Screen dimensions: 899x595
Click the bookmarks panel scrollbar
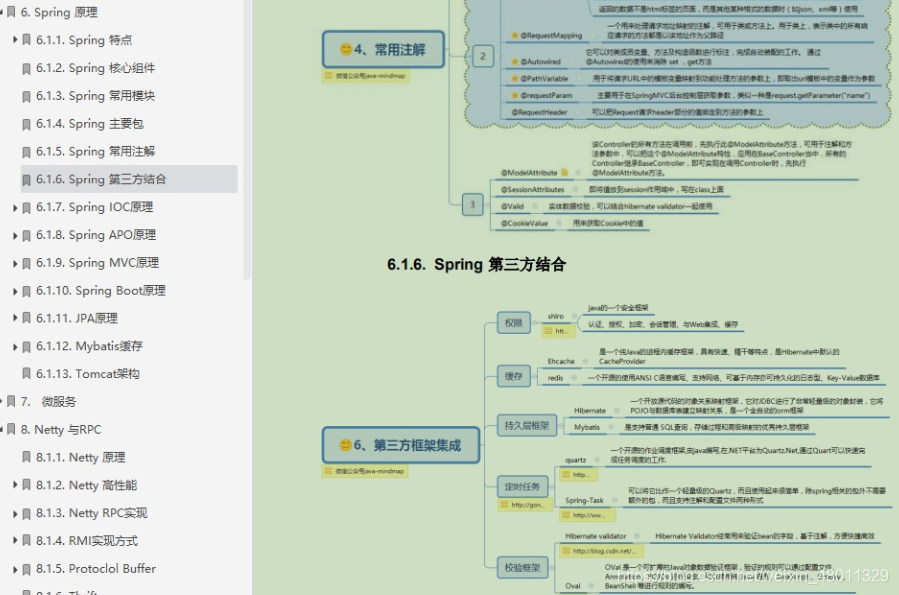pos(247,138)
